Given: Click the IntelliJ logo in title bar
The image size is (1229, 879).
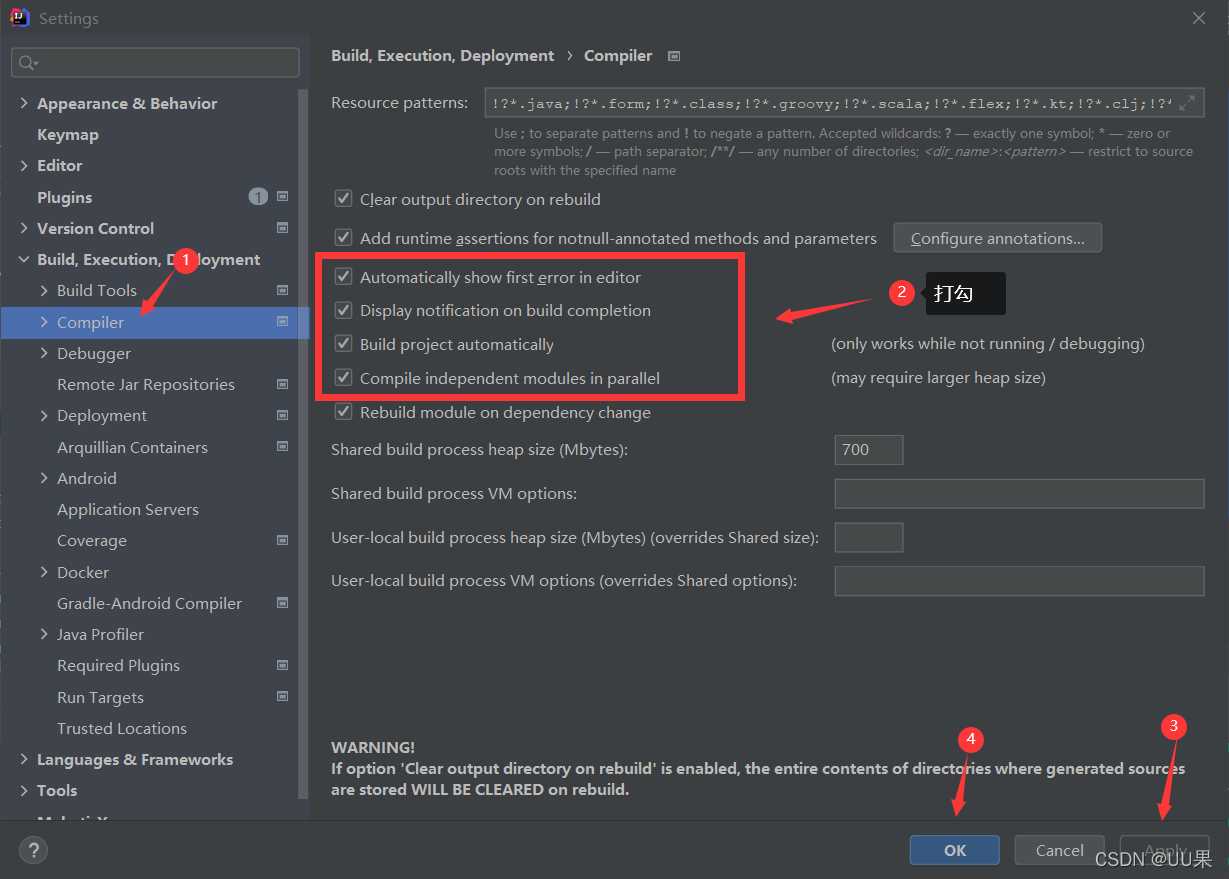Looking at the screenshot, I should 19,18.
